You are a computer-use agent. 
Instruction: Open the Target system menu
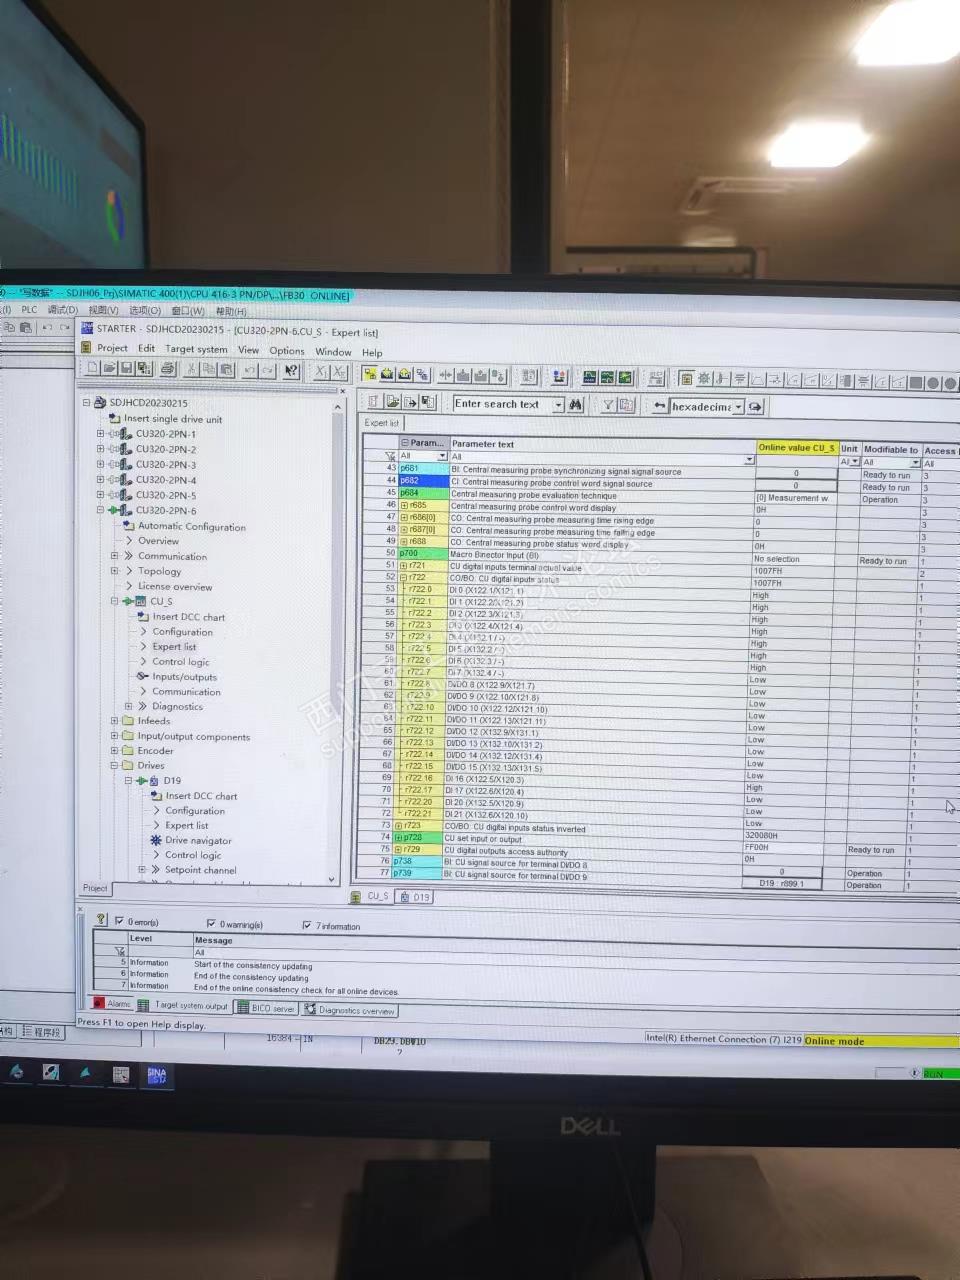click(196, 349)
